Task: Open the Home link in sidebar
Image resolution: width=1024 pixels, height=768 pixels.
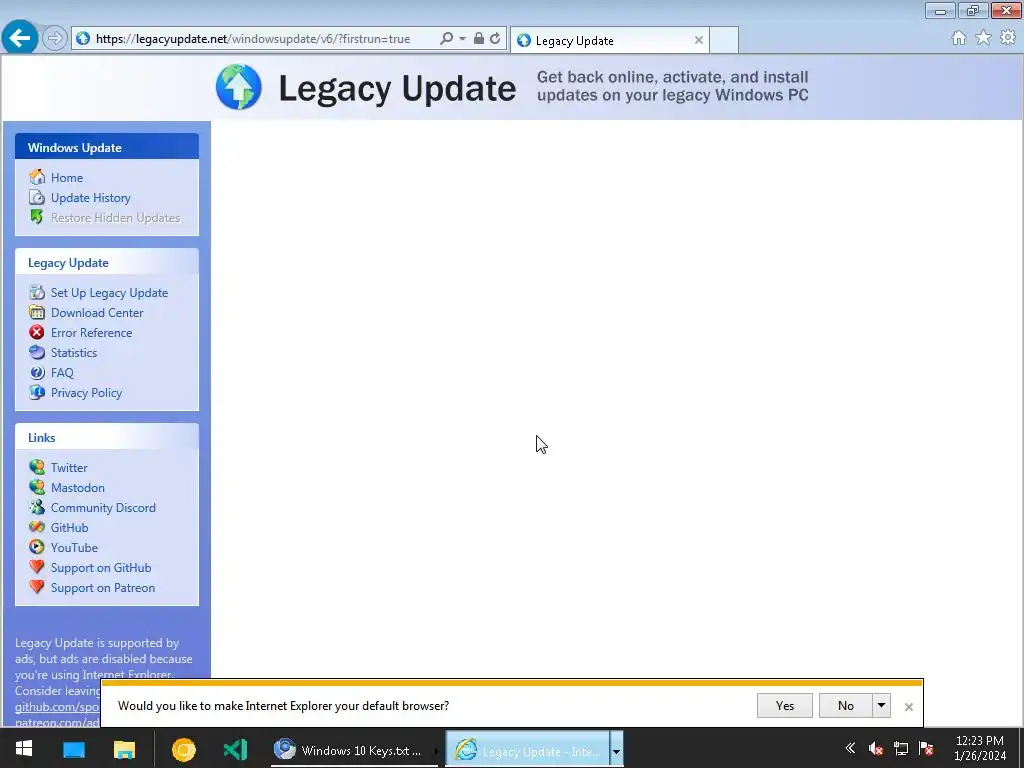Action: [67, 178]
